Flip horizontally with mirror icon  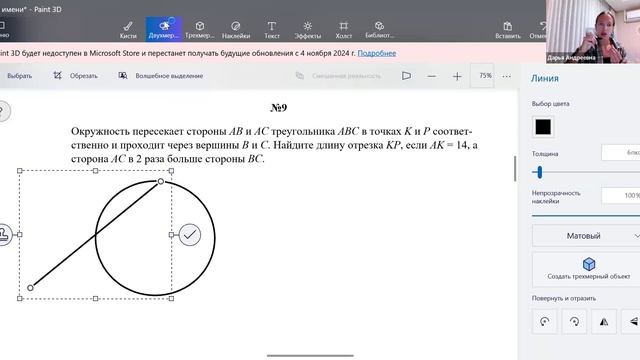click(x=604, y=322)
